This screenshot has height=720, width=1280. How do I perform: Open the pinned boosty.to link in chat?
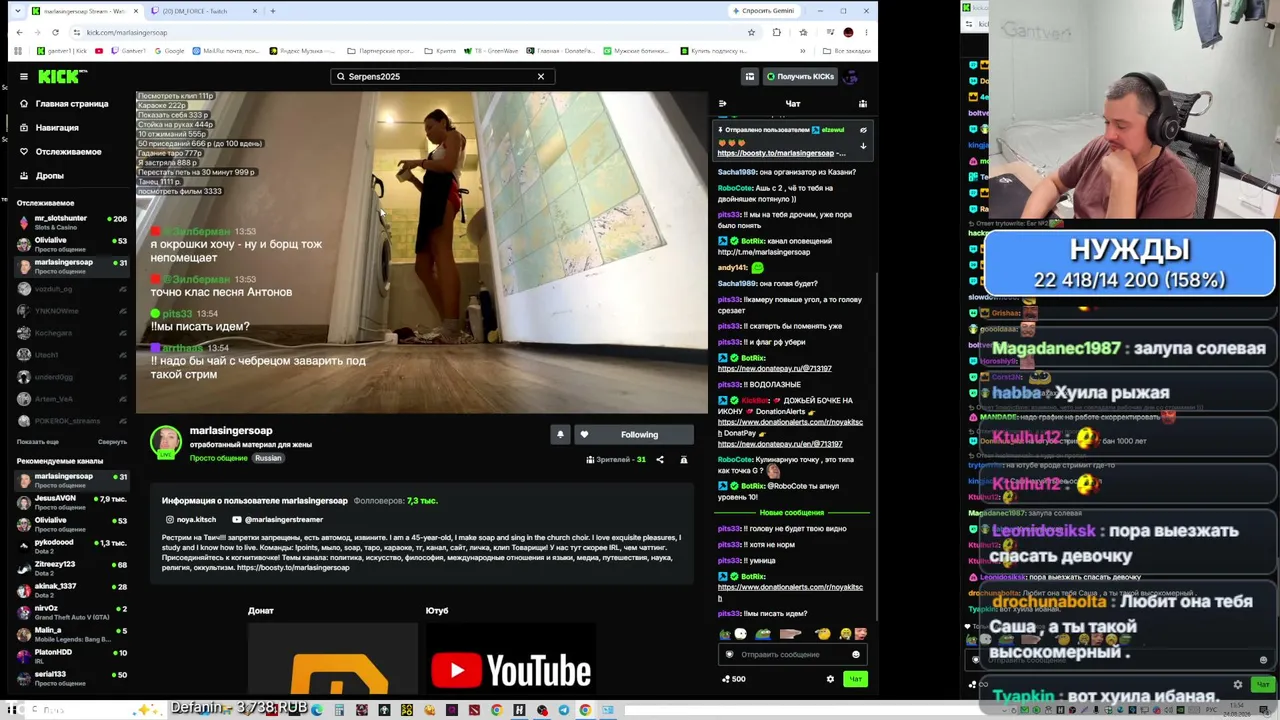(x=781, y=153)
